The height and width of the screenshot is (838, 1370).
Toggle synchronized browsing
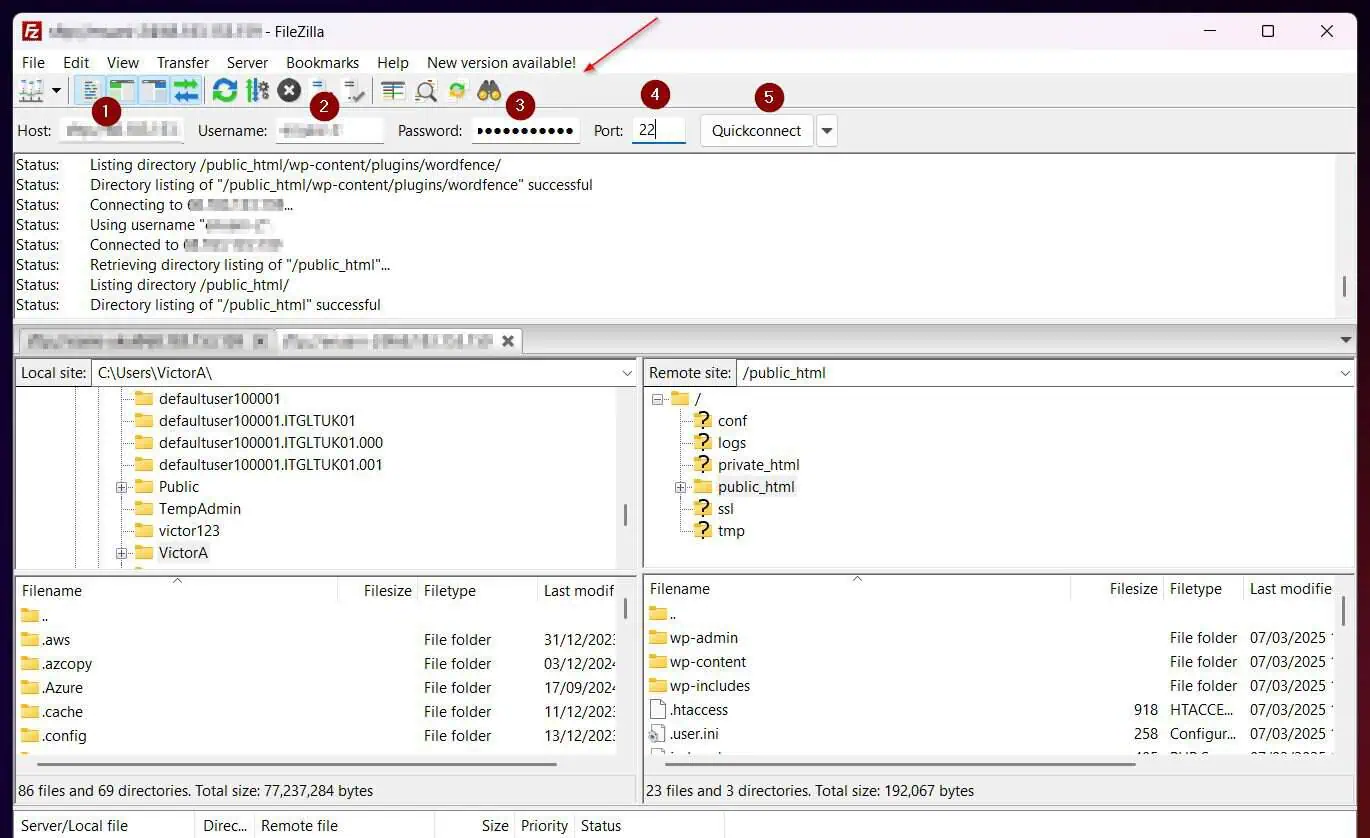tap(457, 91)
